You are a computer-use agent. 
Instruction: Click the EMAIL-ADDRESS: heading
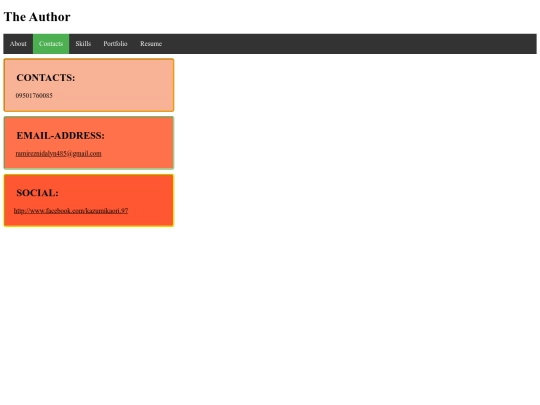click(x=61, y=136)
